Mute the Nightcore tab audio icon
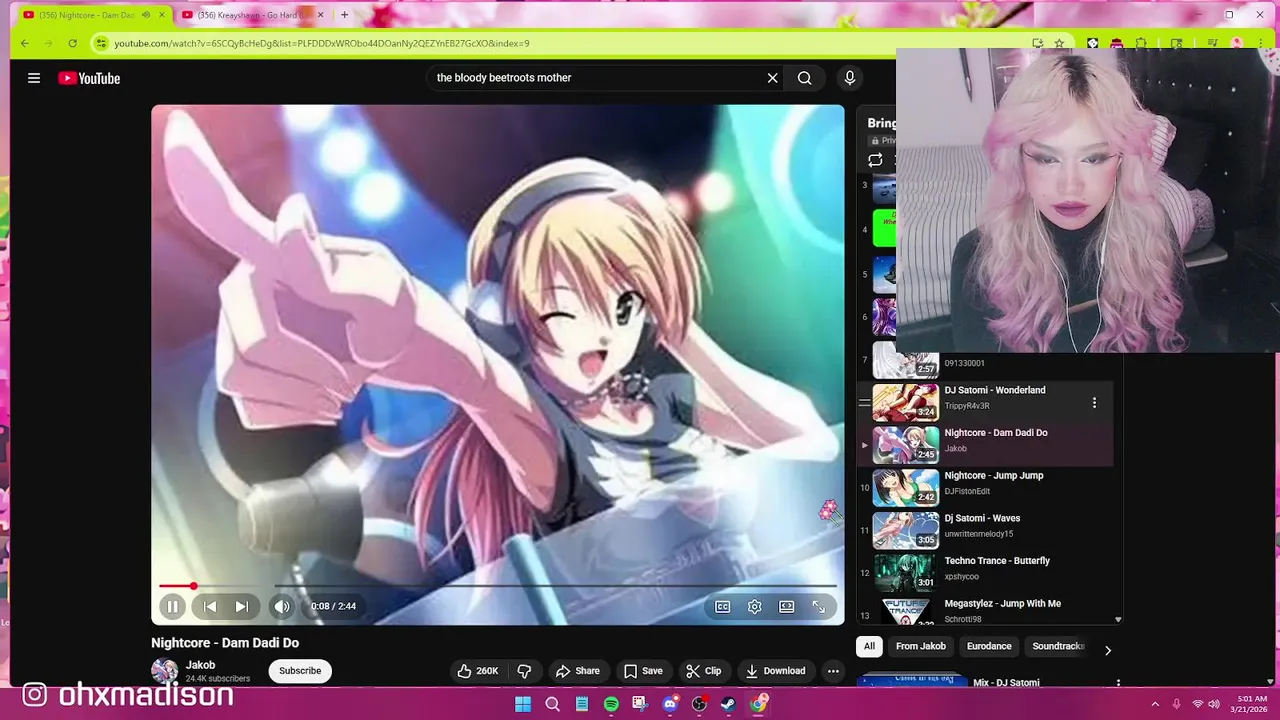The image size is (1280, 720). click(146, 15)
